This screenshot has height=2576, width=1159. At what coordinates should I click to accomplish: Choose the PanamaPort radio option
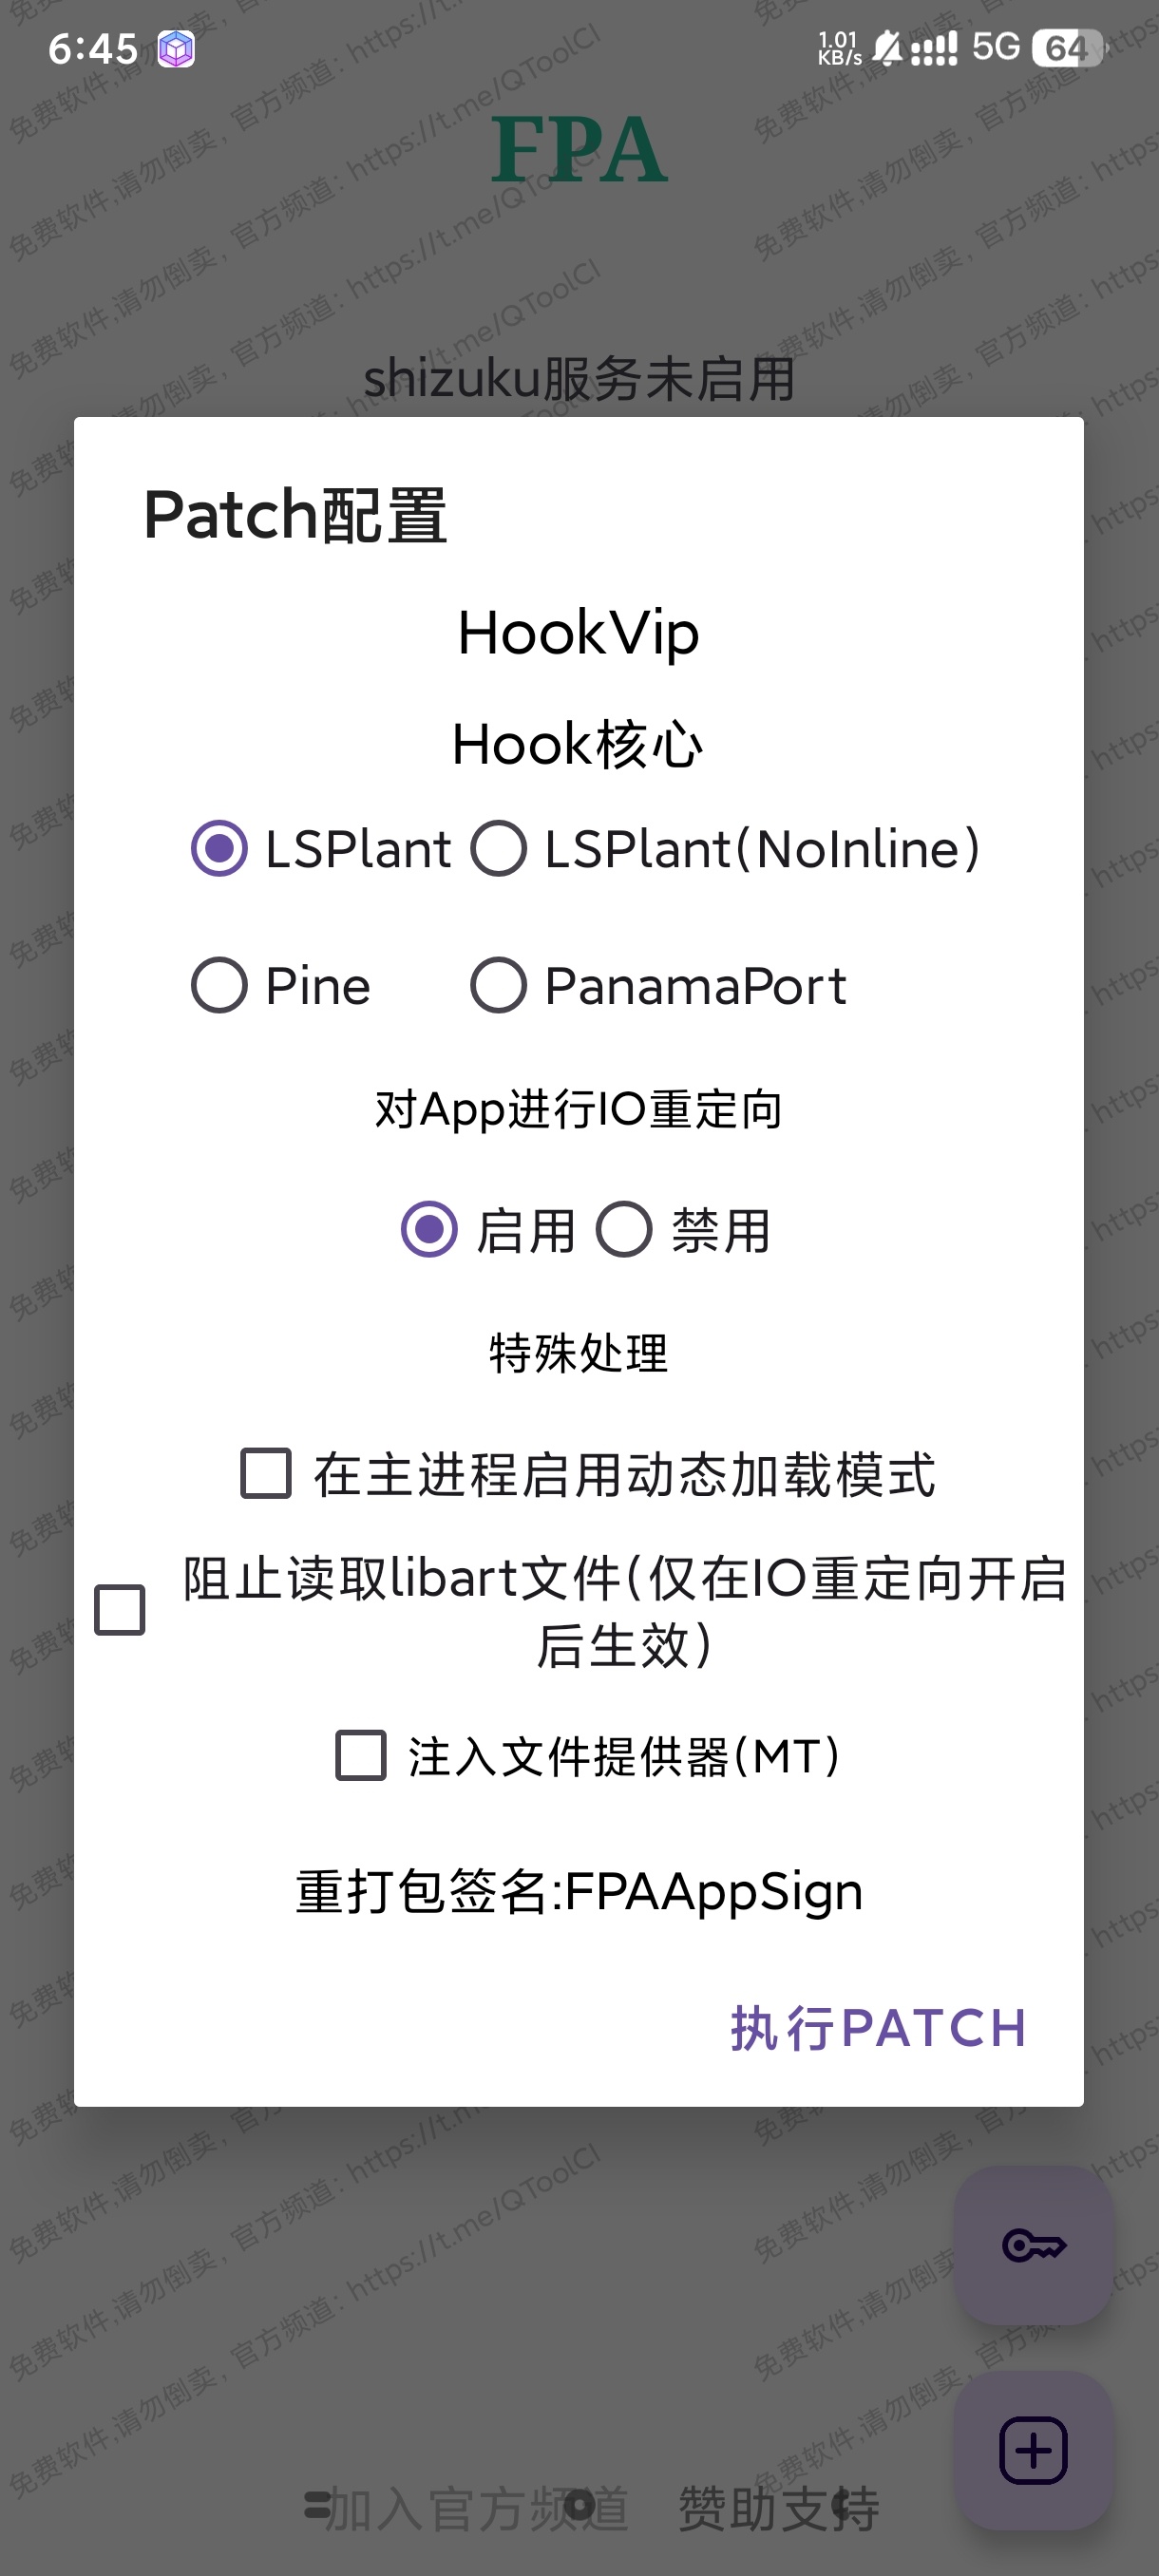[x=499, y=985]
